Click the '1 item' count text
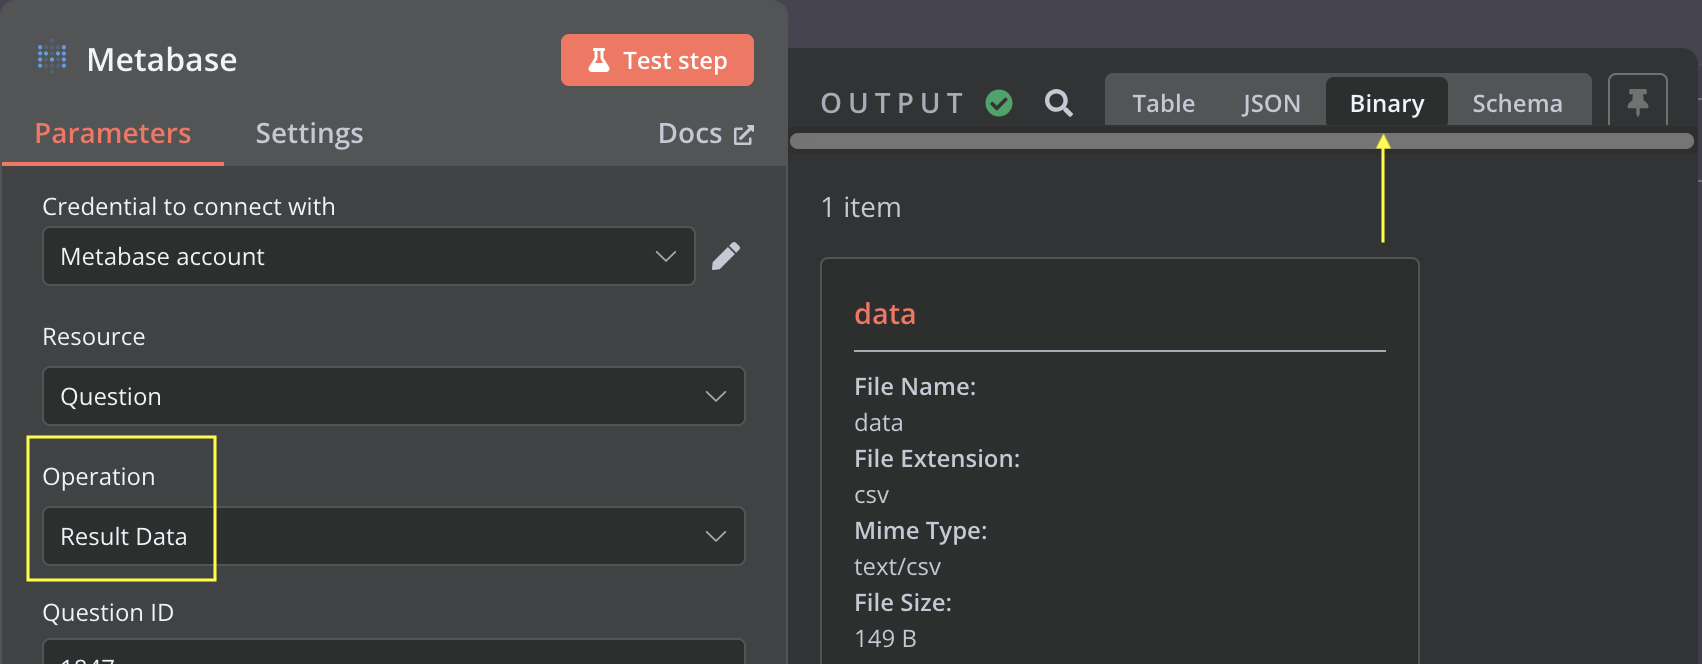 coord(861,207)
